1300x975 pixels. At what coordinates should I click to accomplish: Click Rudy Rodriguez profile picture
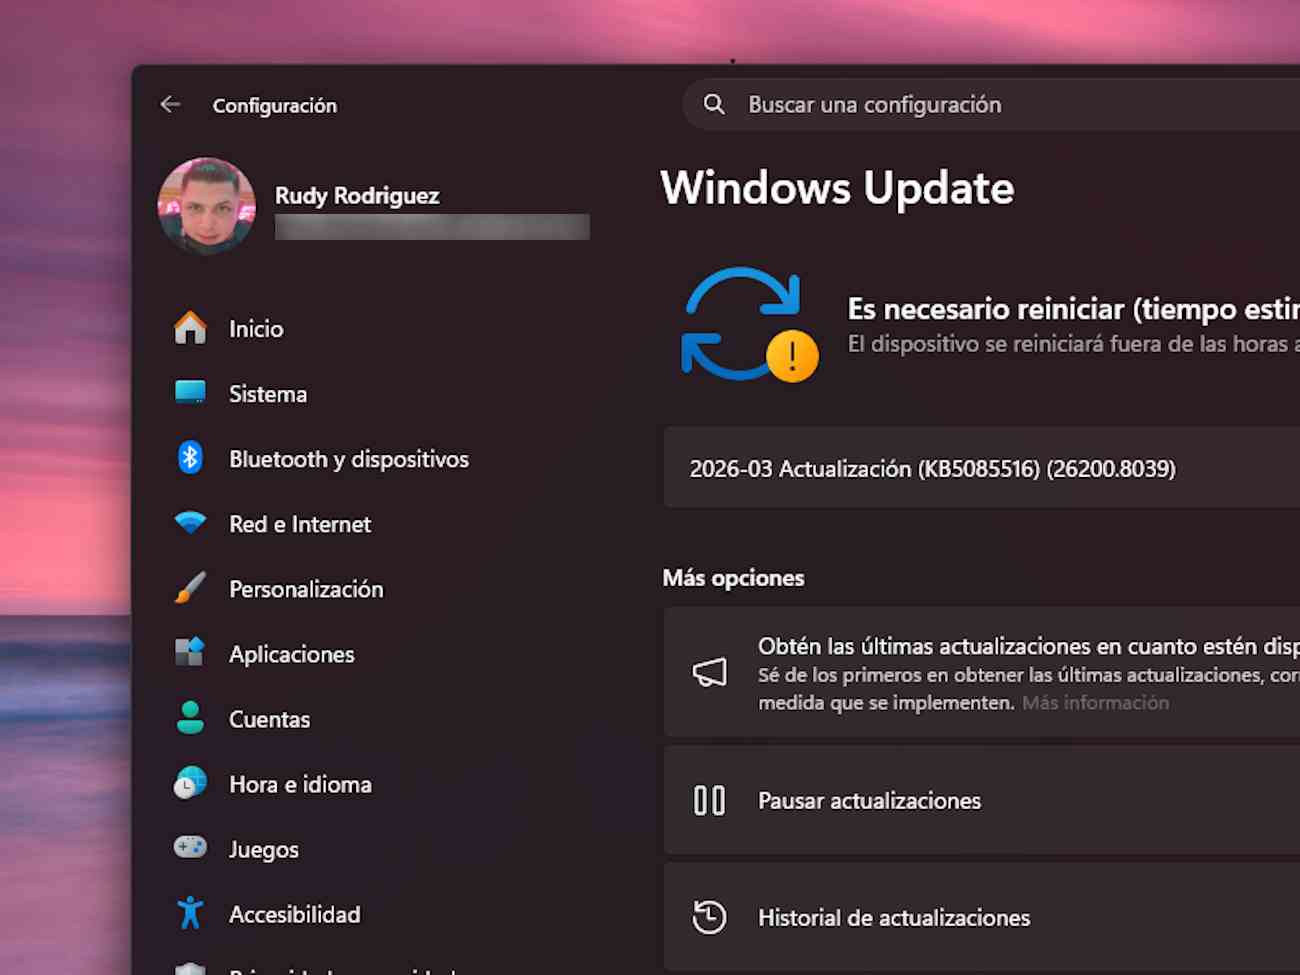pyautogui.click(x=207, y=206)
